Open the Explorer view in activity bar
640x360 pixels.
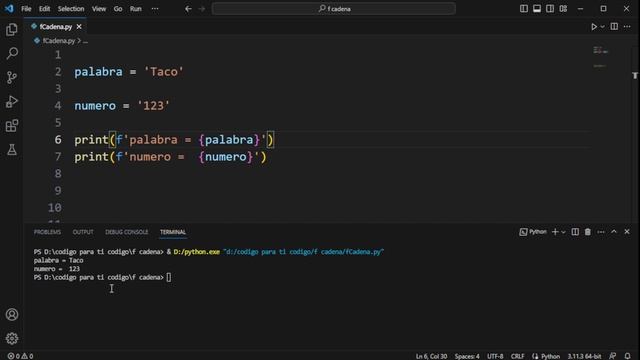pos(12,29)
